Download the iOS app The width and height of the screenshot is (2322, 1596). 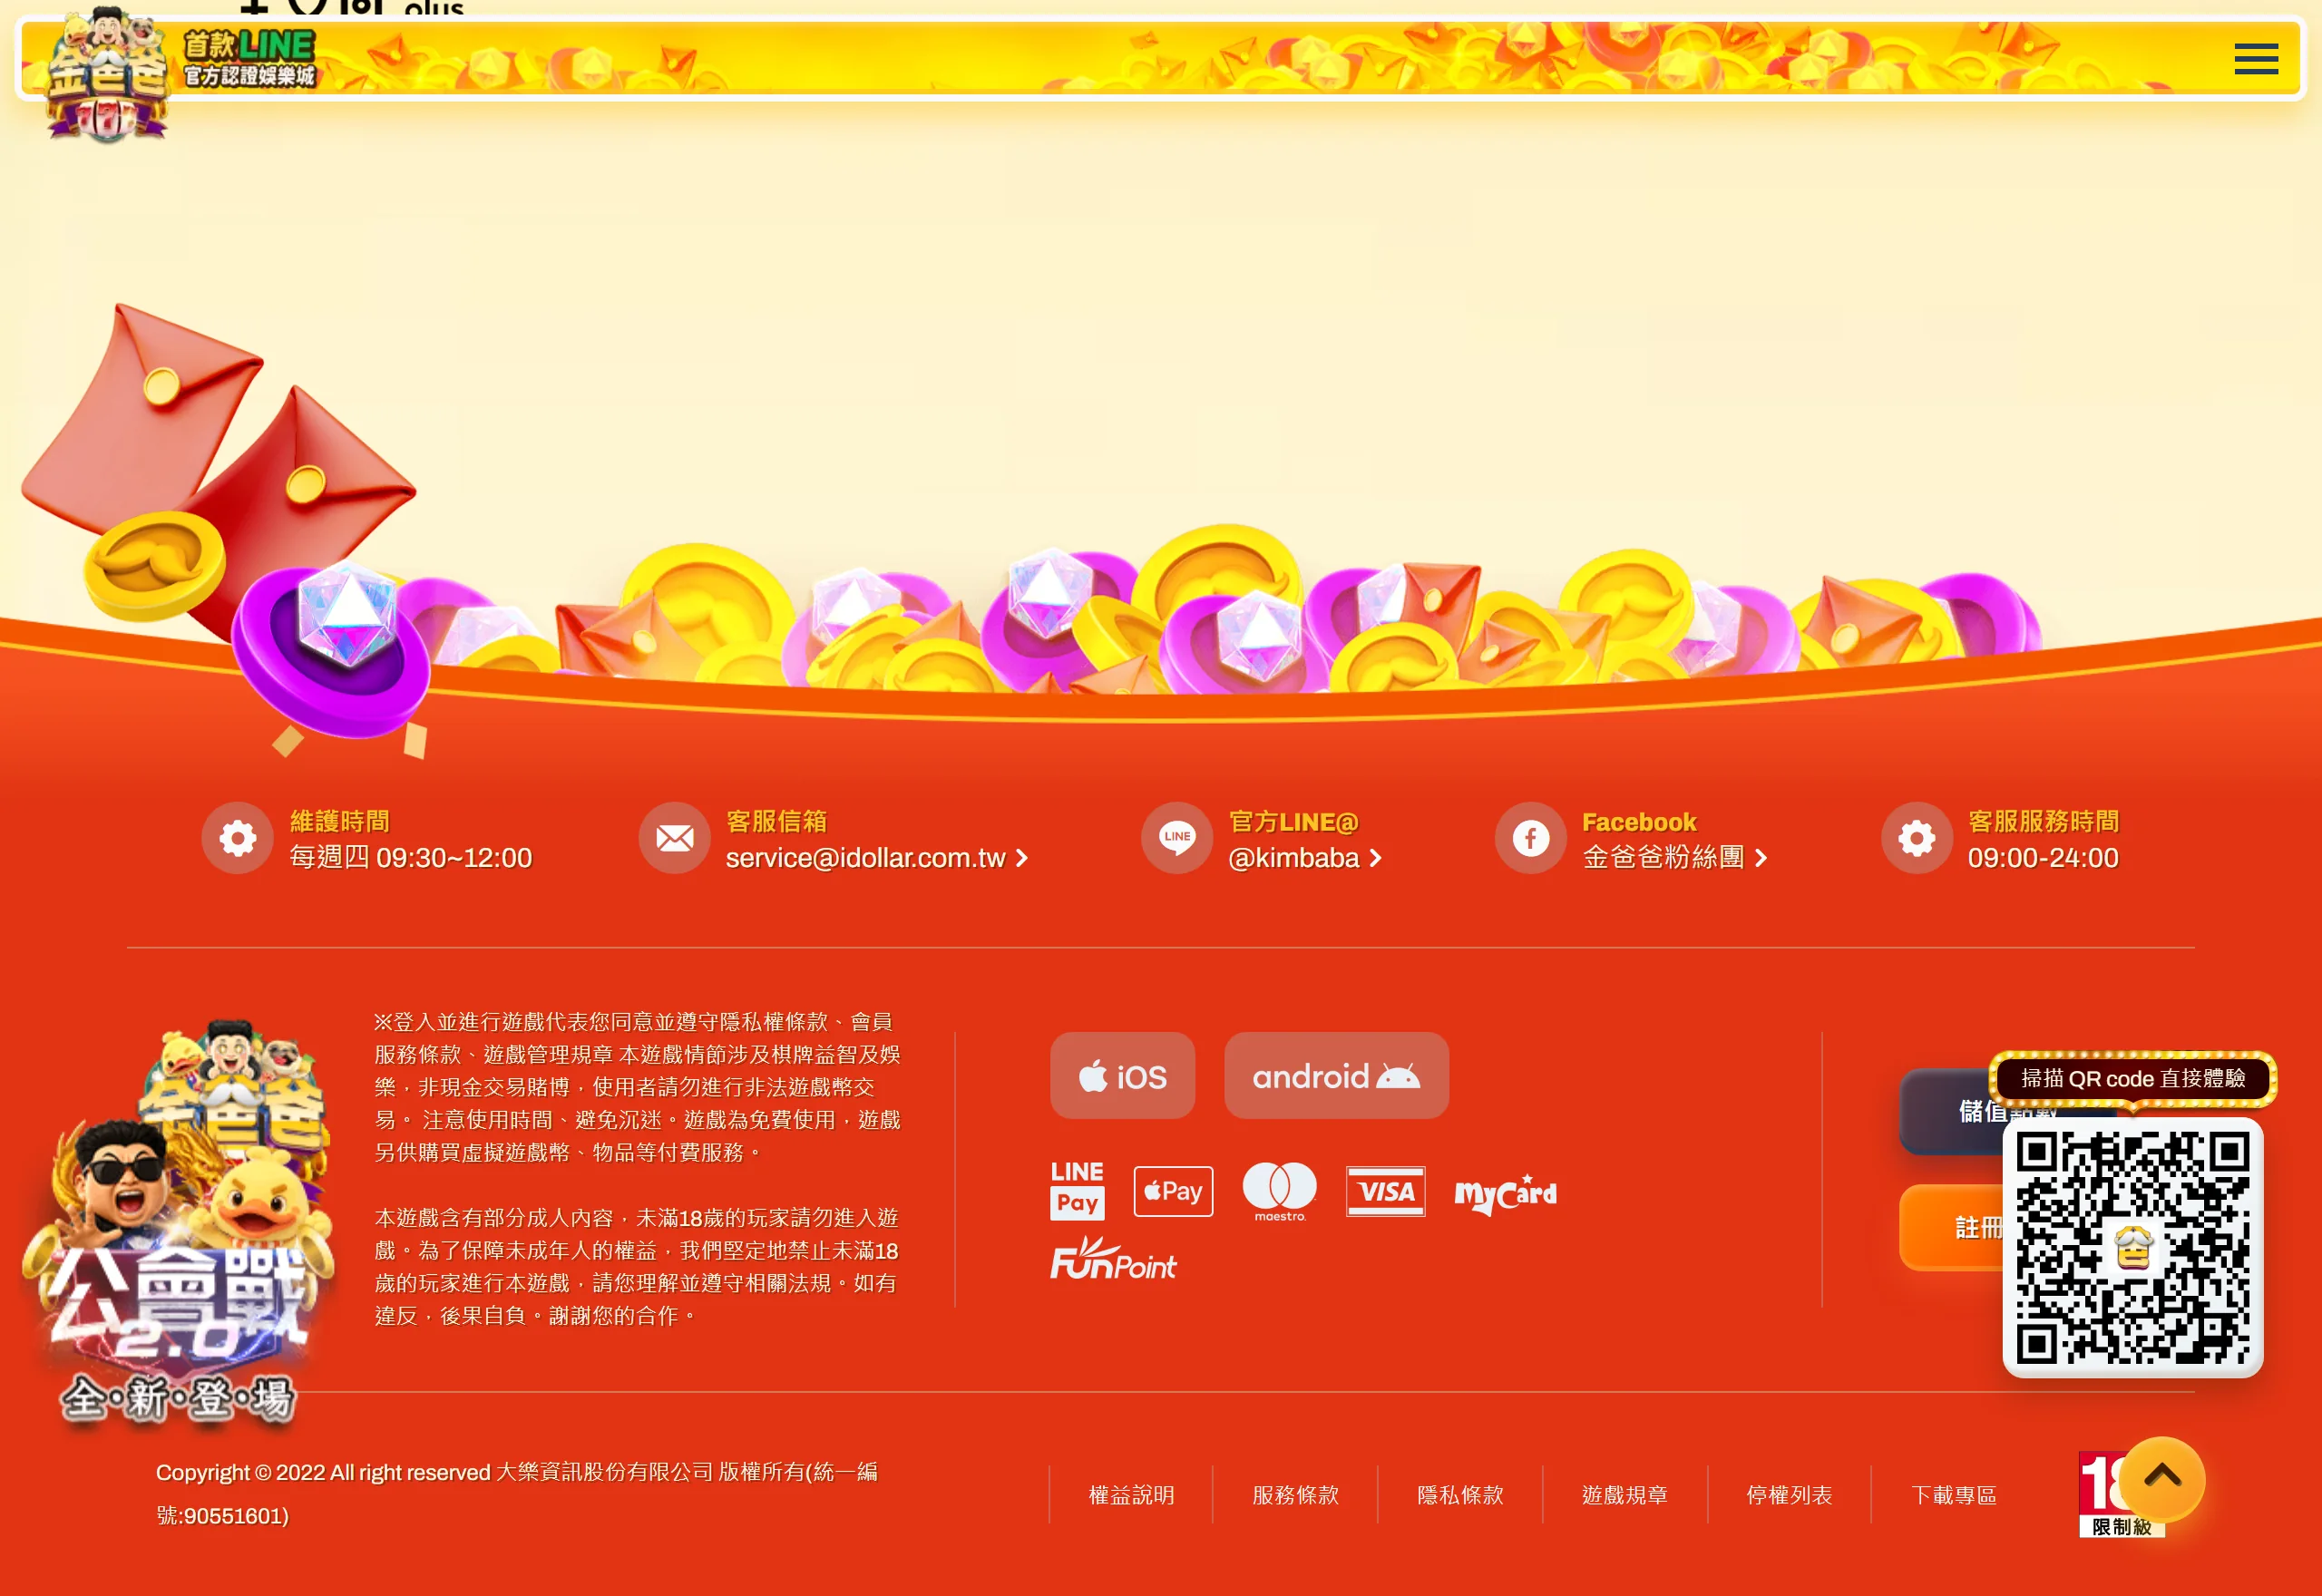[1122, 1076]
